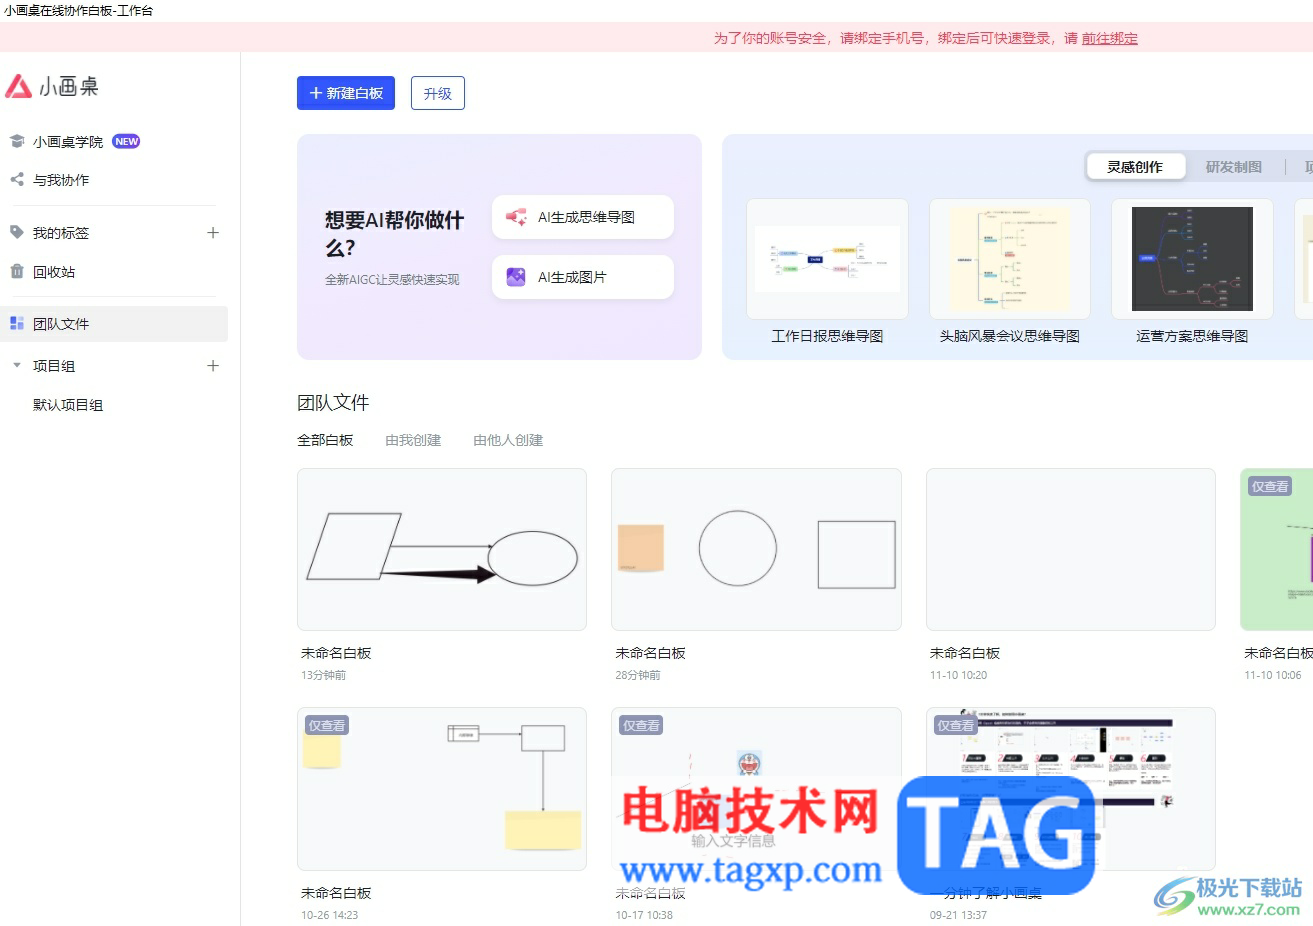This screenshot has width=1313, height=926.
Task: Select 由我创建 filter tab
Action: point(413,440)
